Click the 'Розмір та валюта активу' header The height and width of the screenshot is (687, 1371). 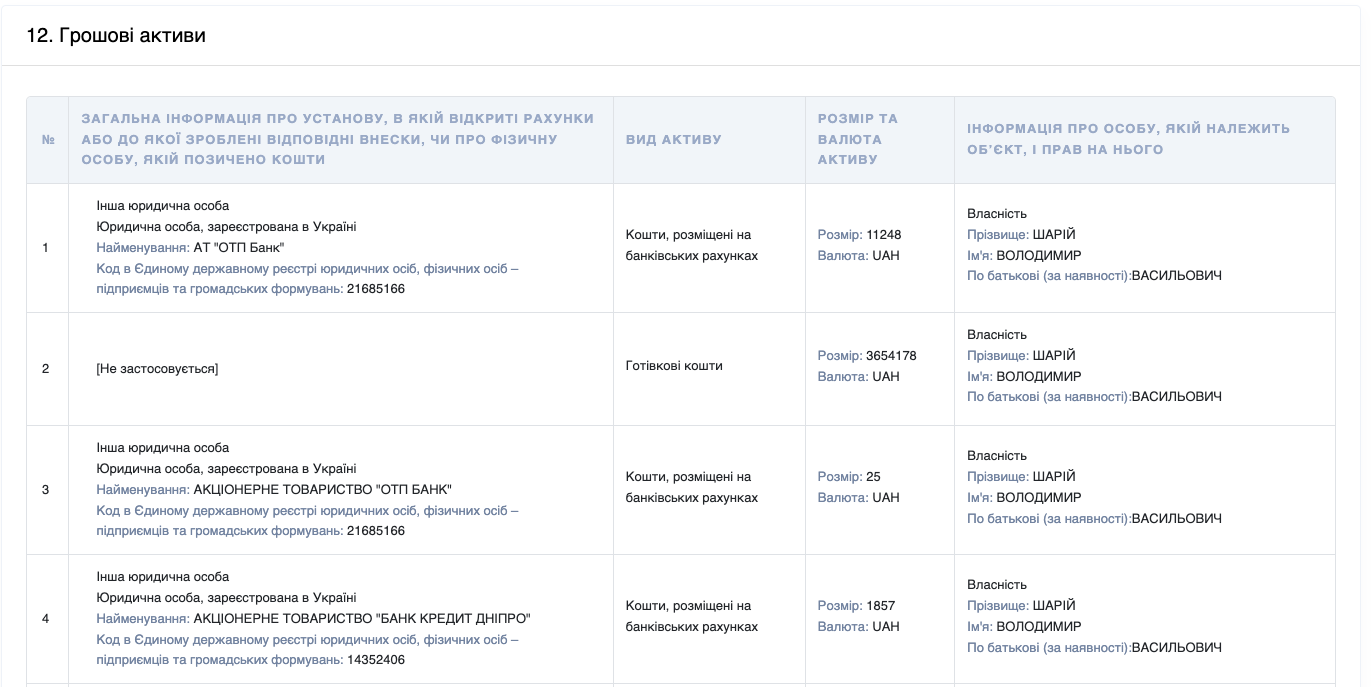pos(880,139)
